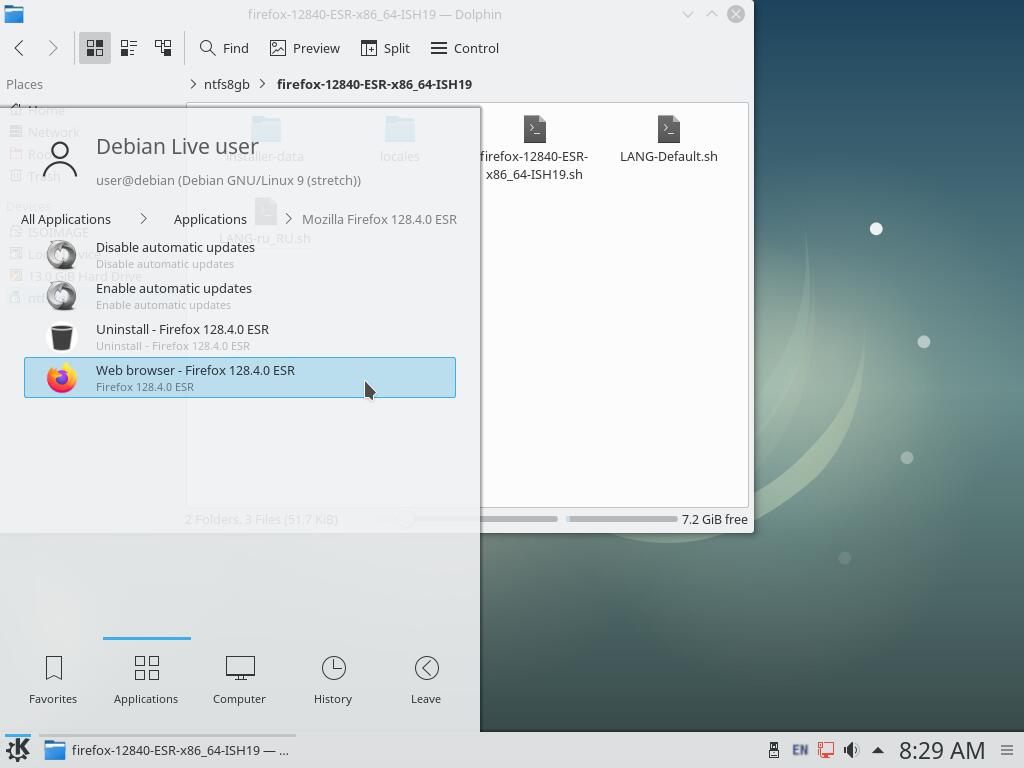Expand hidden system tray icons arrow
Screen dimensions: 1024x768
click(x=878, y=750)
